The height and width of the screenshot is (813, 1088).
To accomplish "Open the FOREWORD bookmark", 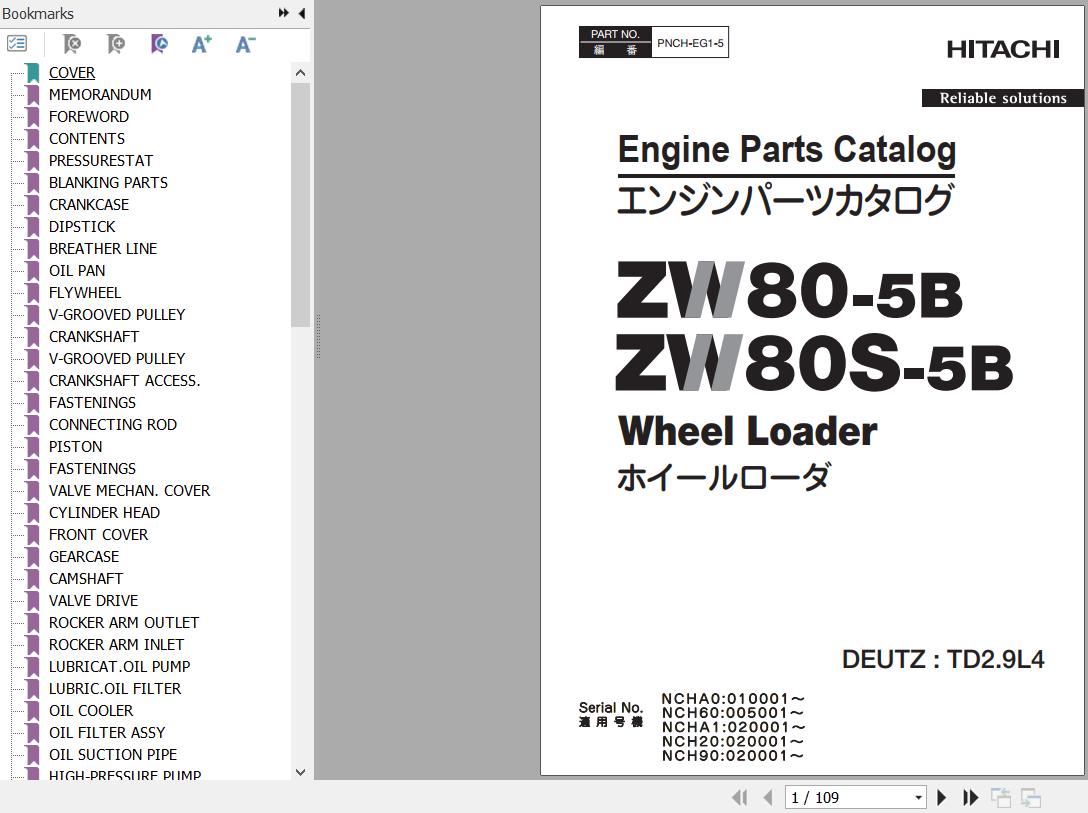I will [x=89, y=117].
